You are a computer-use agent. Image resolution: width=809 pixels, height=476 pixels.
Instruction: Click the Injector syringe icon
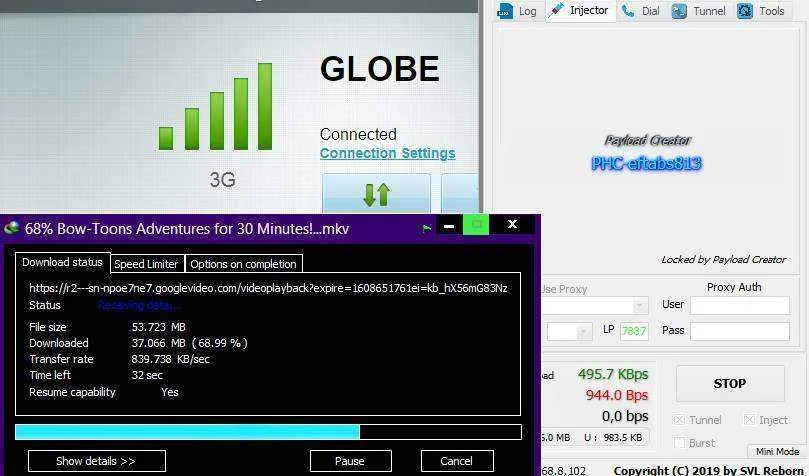556,10
